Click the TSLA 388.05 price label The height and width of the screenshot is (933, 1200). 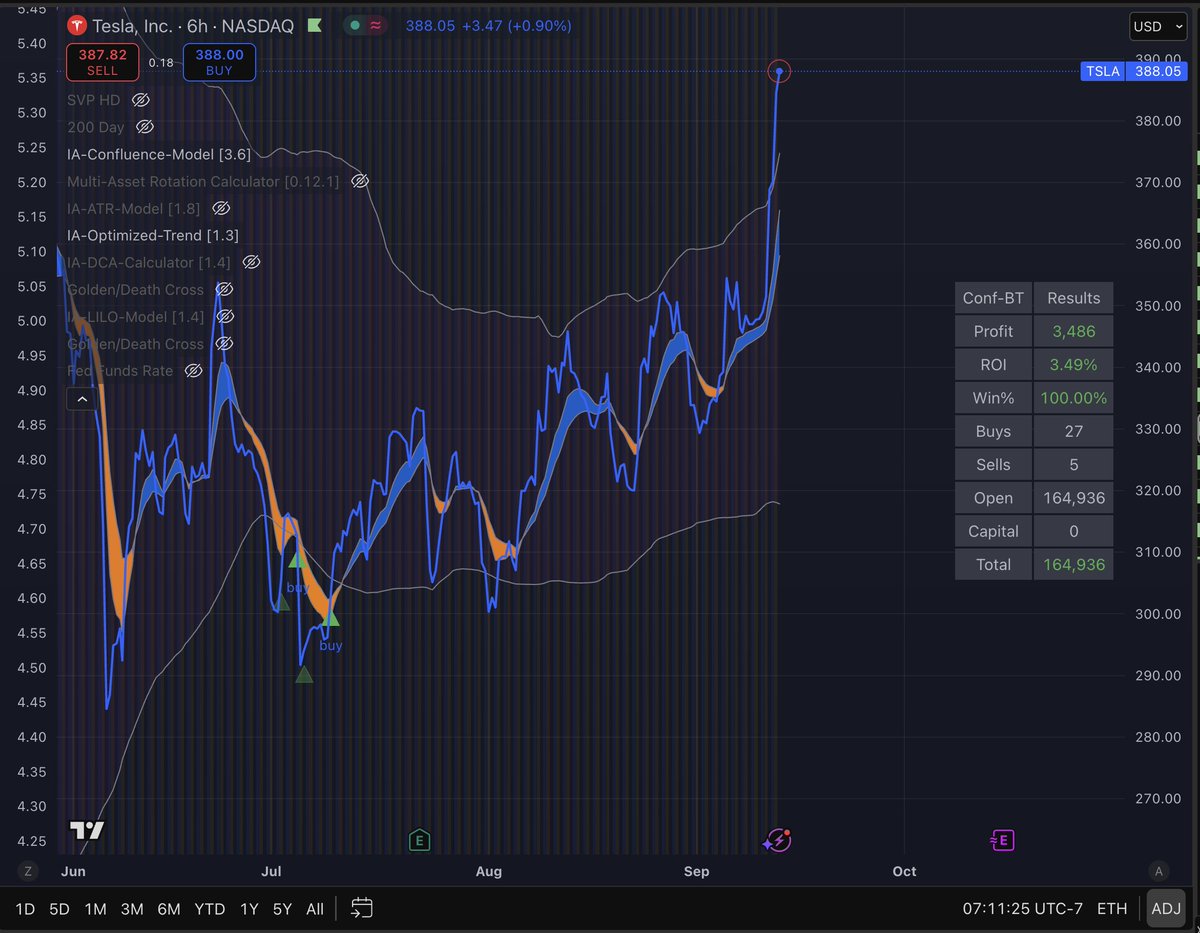pyautogui.click(x=1133, y=71)
